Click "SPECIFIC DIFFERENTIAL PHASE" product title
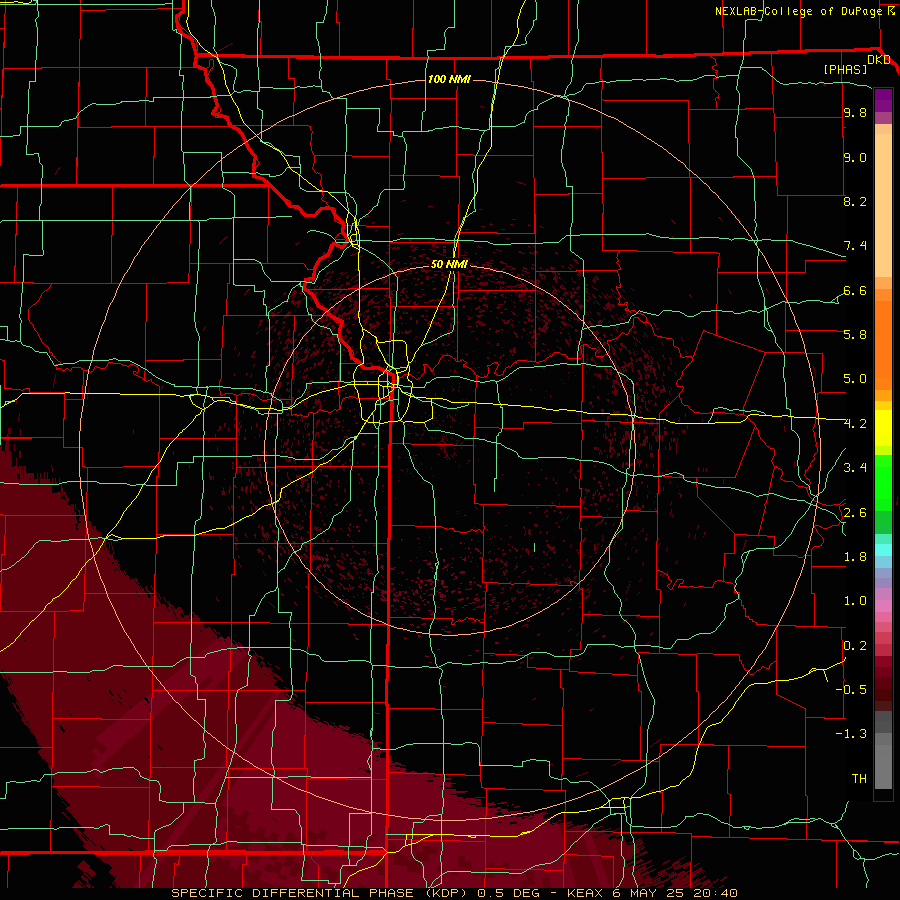900x900 pixels. (x=292, y=893)
